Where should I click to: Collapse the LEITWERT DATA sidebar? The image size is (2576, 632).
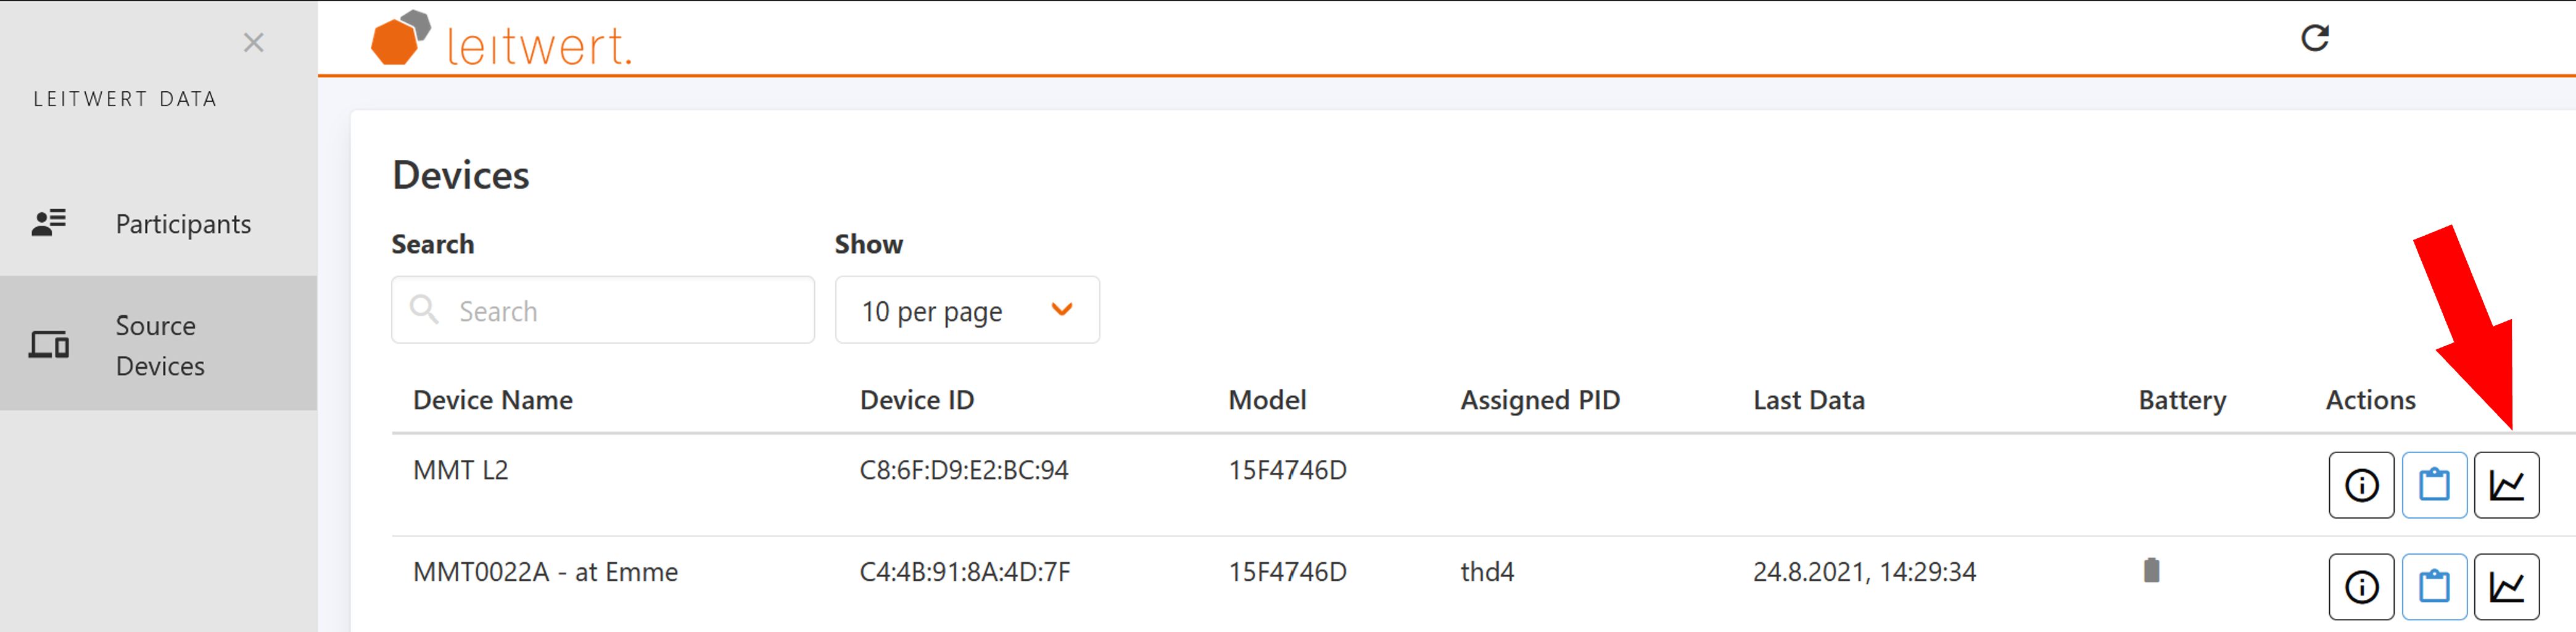coord(253,43)
